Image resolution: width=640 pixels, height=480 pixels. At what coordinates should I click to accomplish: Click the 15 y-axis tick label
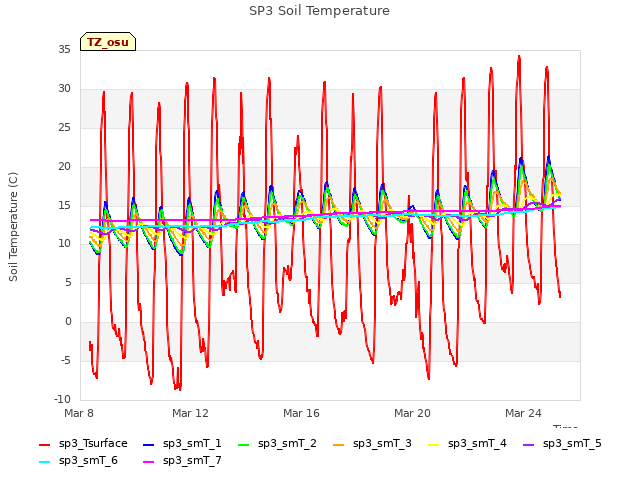[64, 205]
